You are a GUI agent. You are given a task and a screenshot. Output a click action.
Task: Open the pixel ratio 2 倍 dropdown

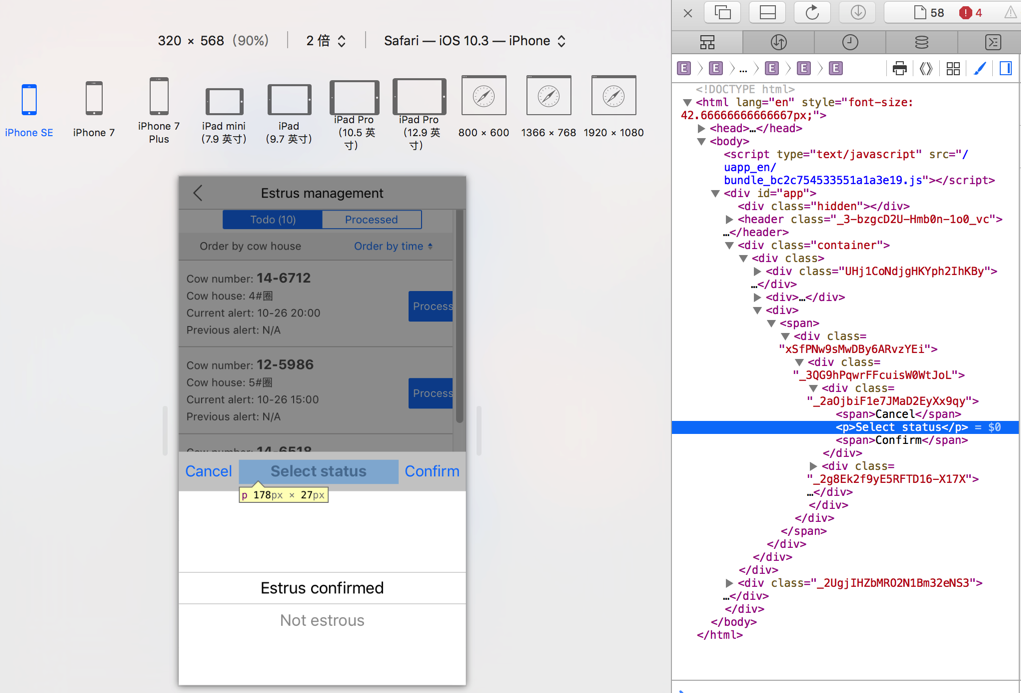326,41
